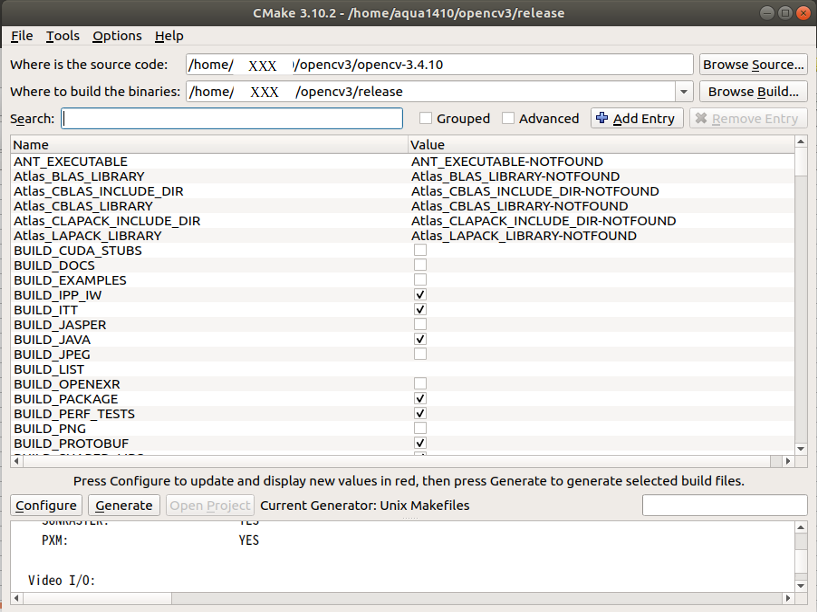
Task: Expand the build binaries path dropdown
Action: click(x=684, y=92)
